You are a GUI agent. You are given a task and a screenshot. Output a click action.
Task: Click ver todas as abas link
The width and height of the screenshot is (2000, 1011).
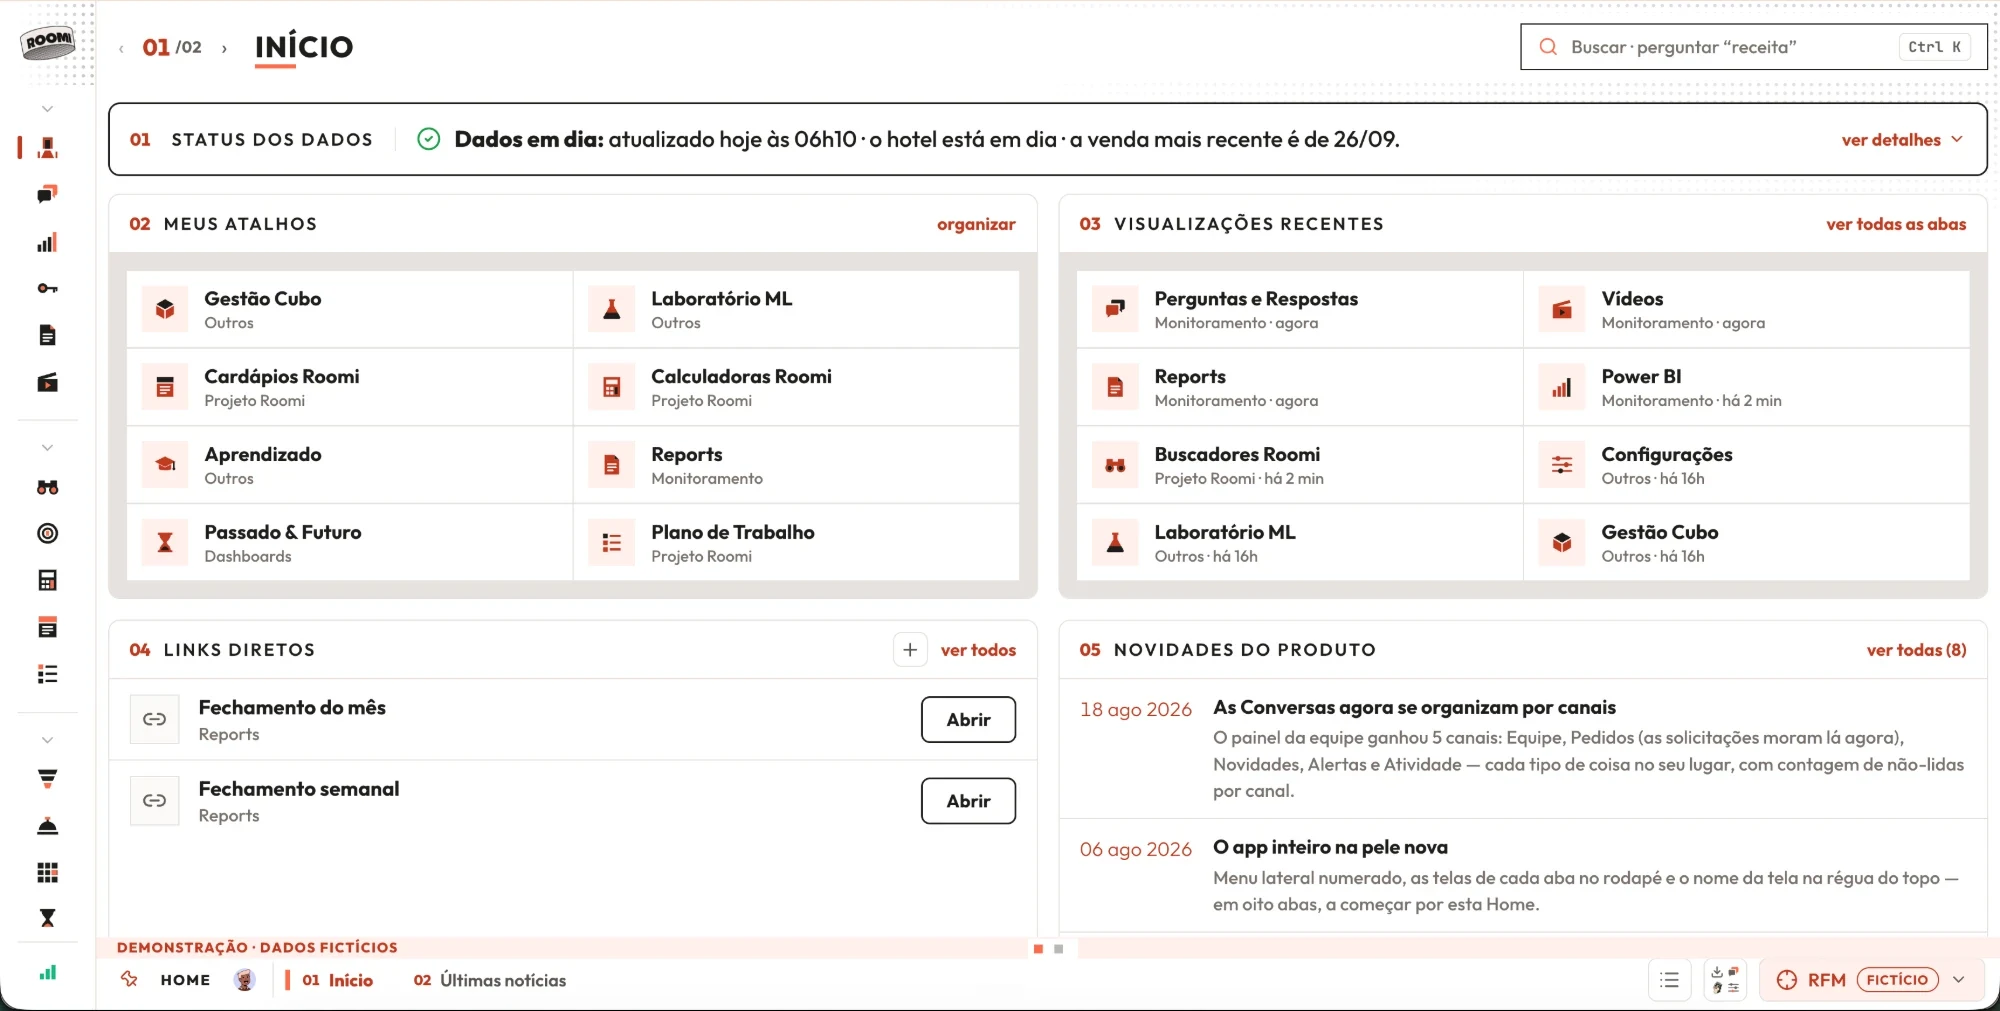point(1896,224)
